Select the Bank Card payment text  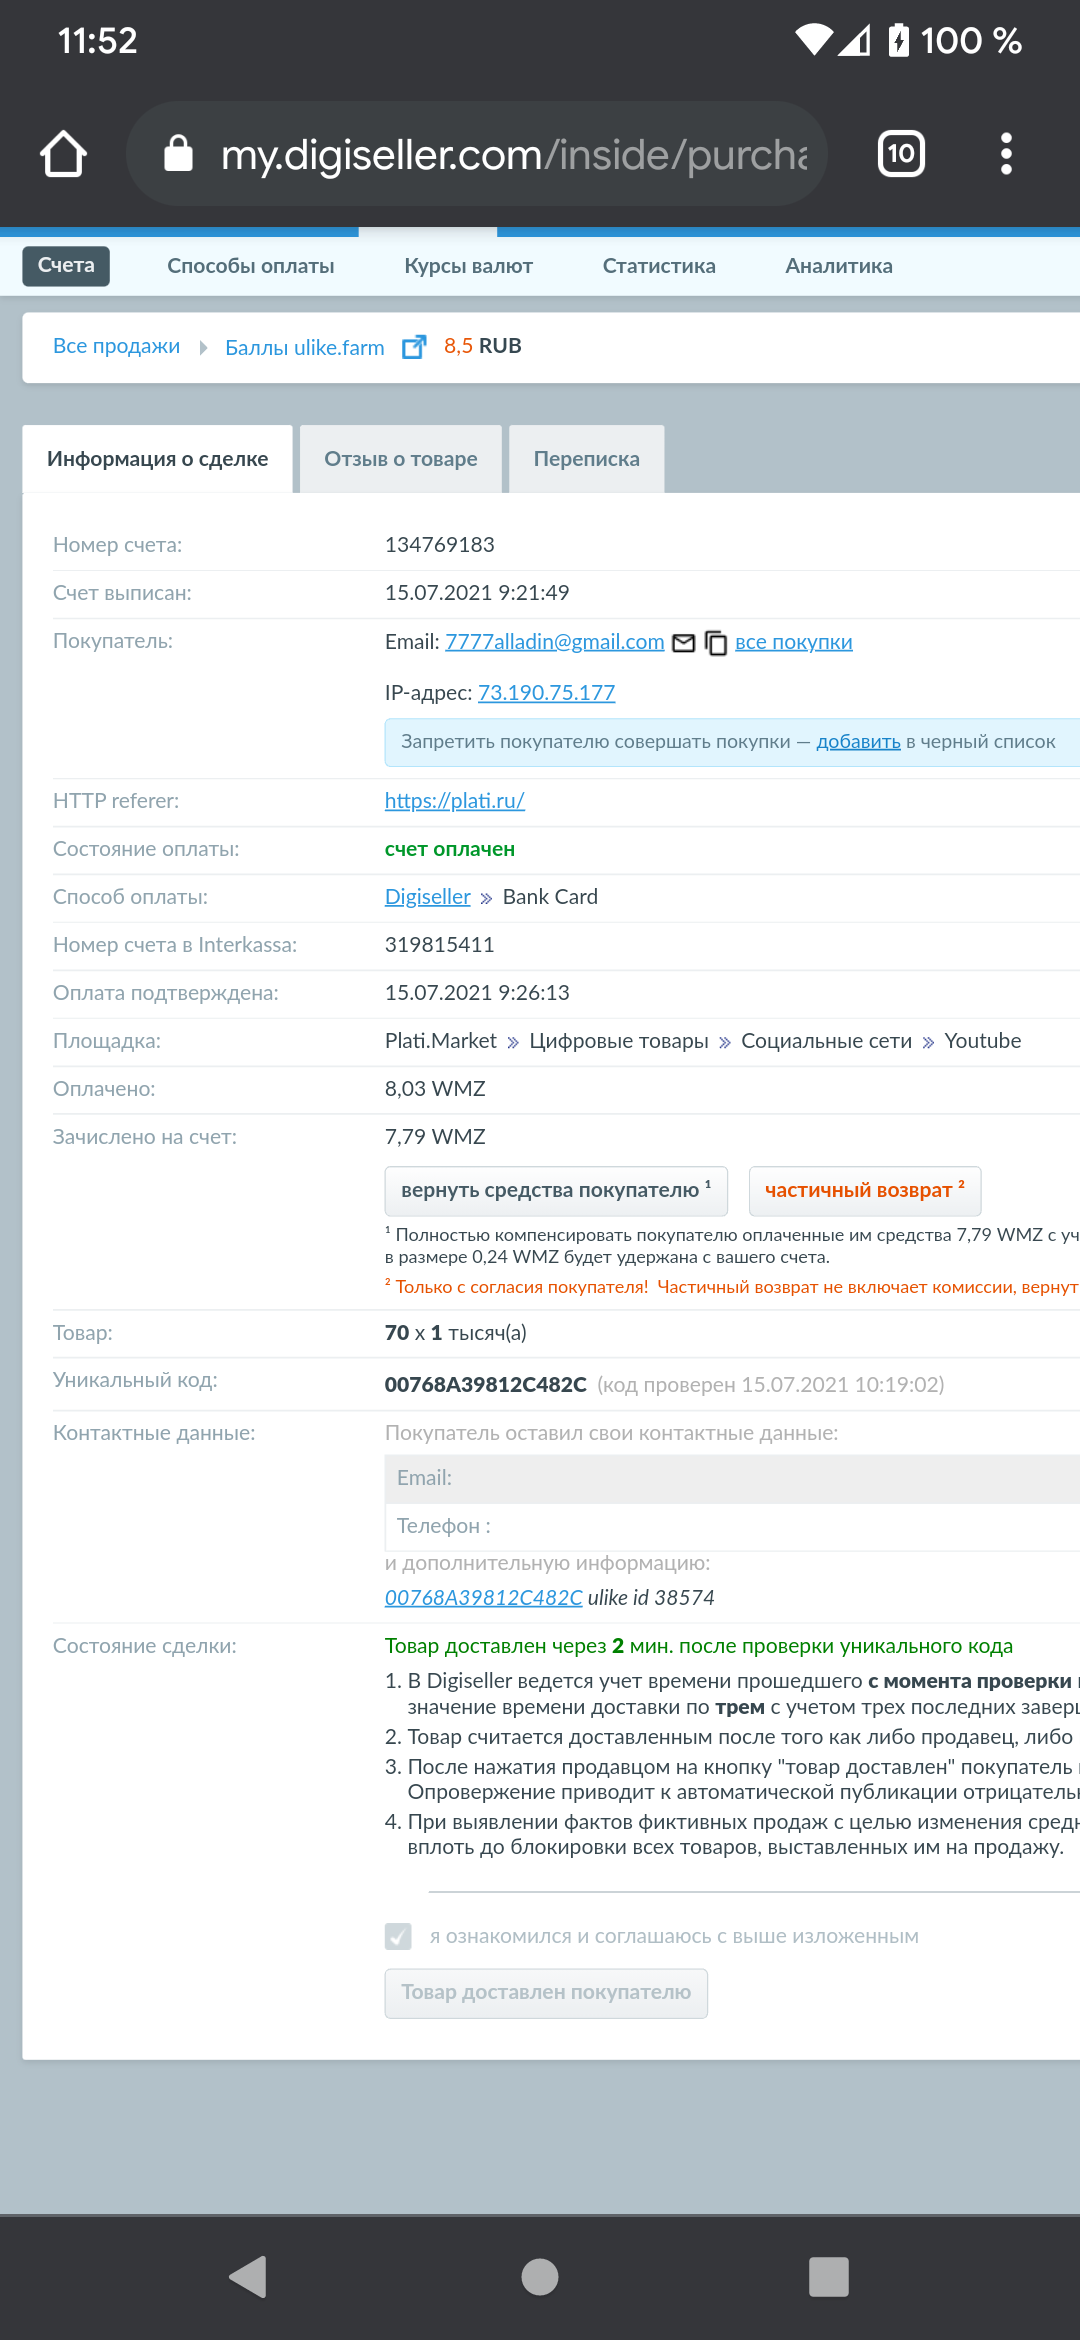pyautogui.click(x=550, y=897)
